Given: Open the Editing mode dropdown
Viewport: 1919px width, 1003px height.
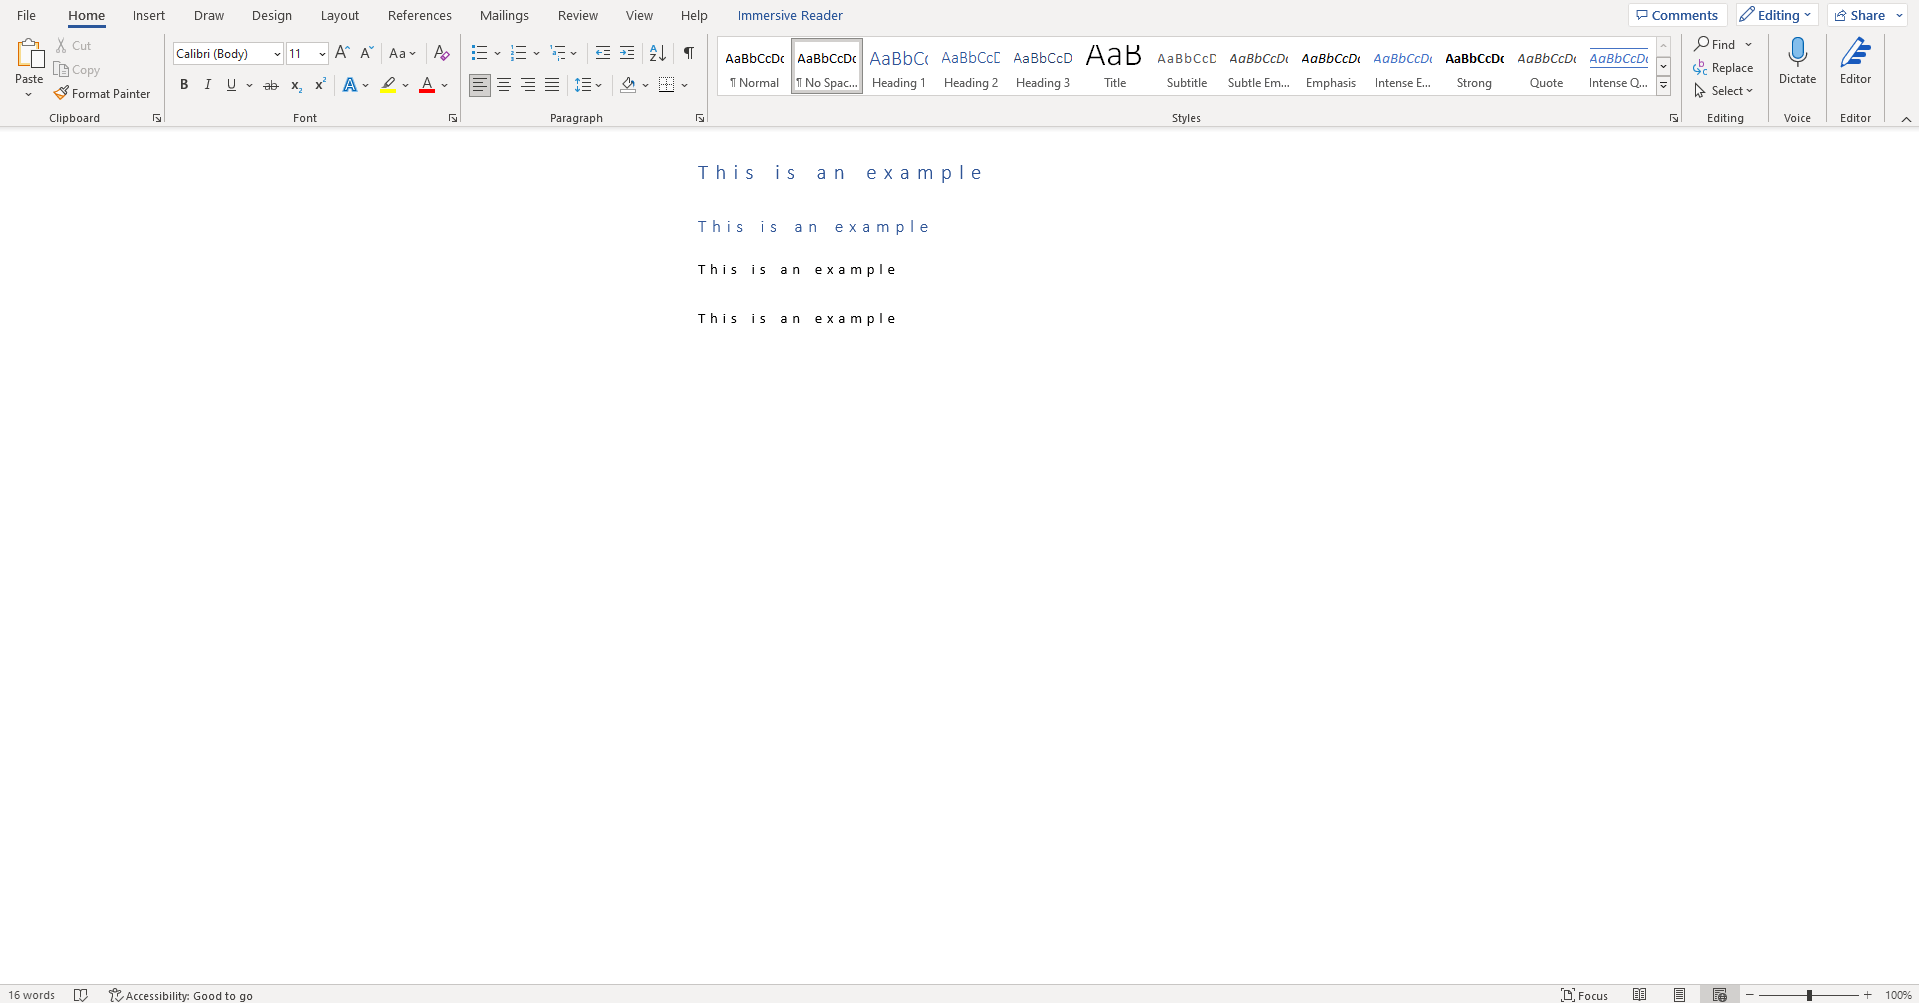Looking at the screenshot, I should 1777,15.
